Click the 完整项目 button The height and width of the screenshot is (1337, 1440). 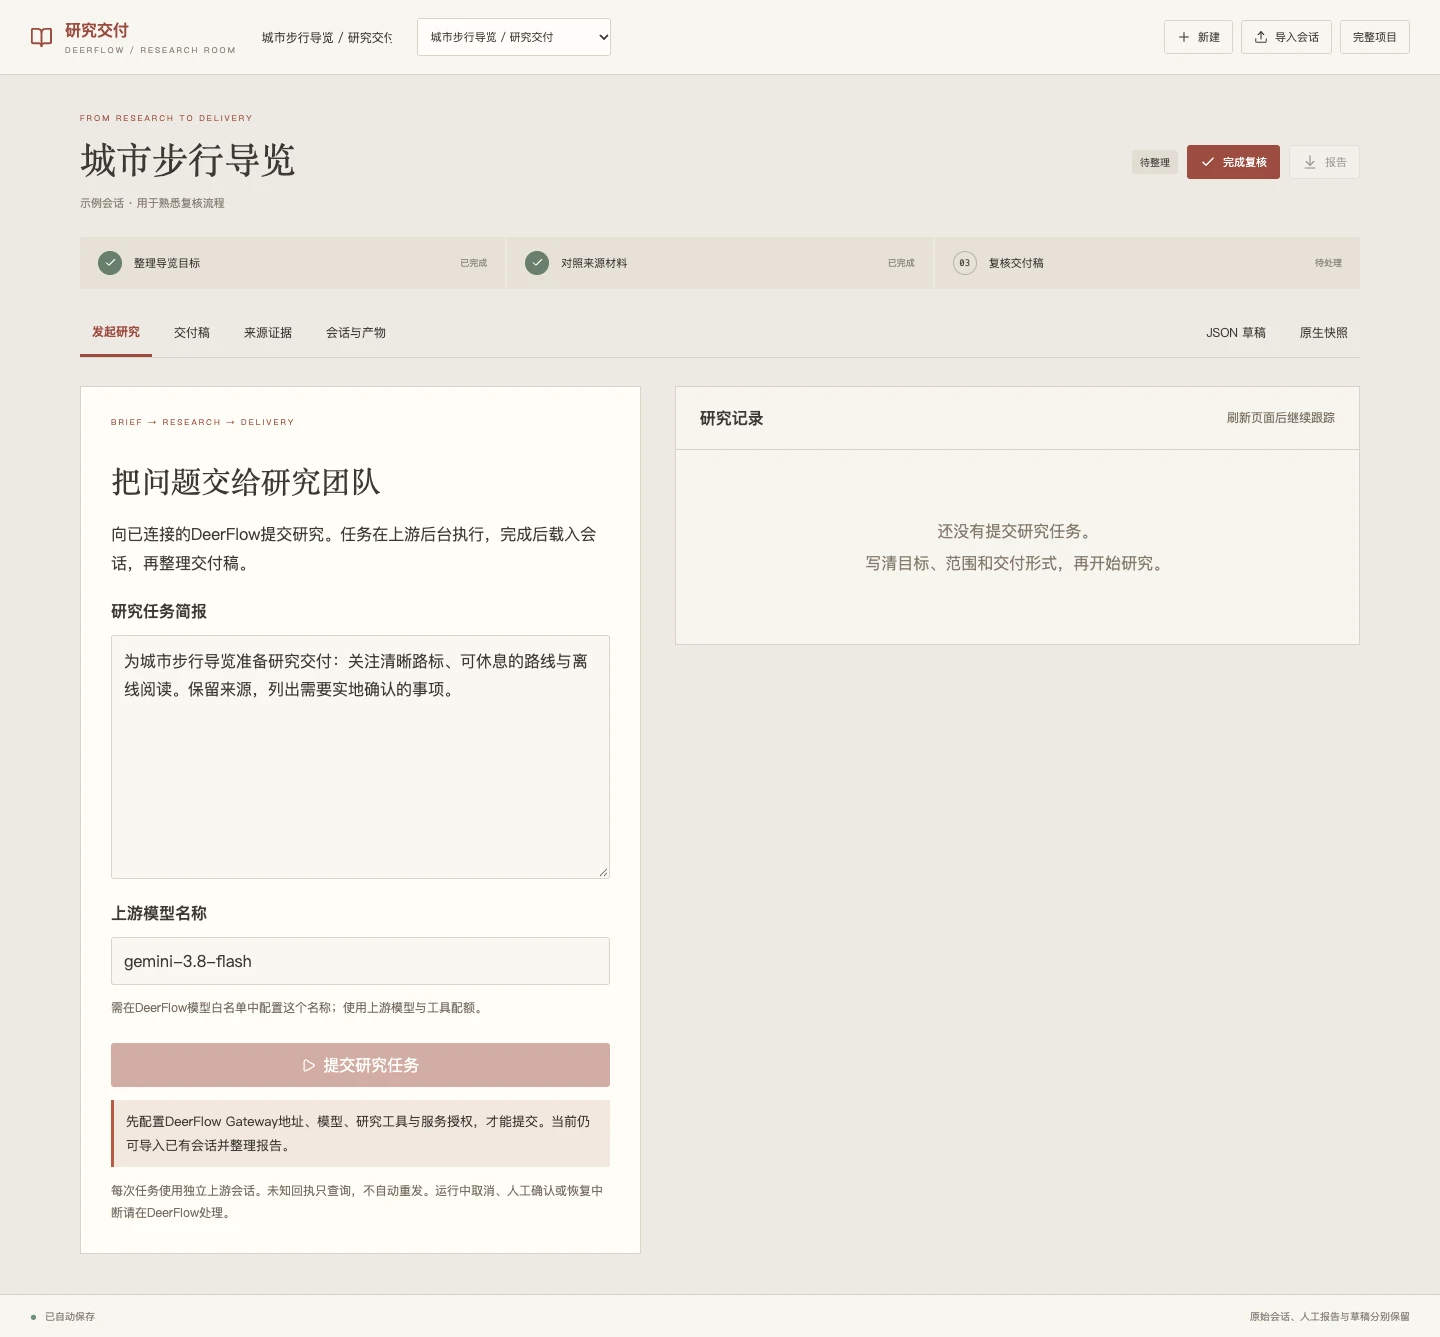point(1375,37)
